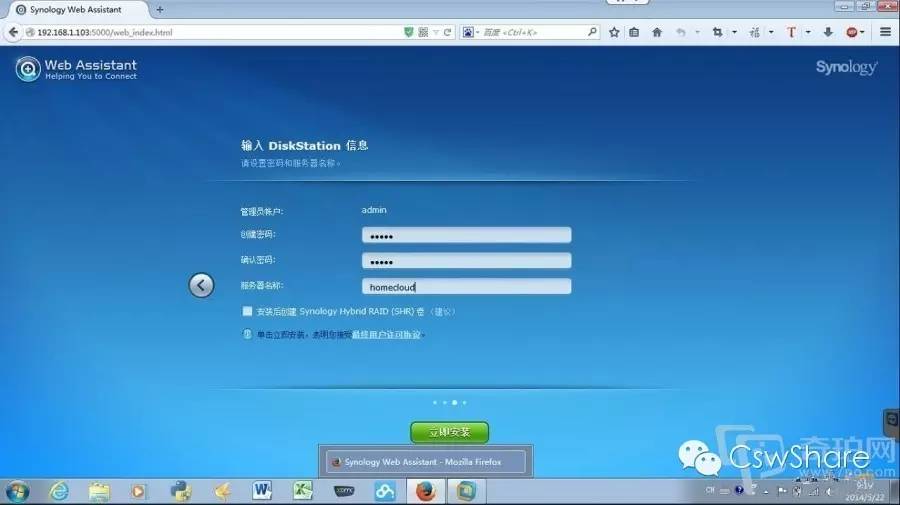The width and height of the screenshot is (900, 505).
Task: Click the QR code icon in address bar
Action: (423, 32)
